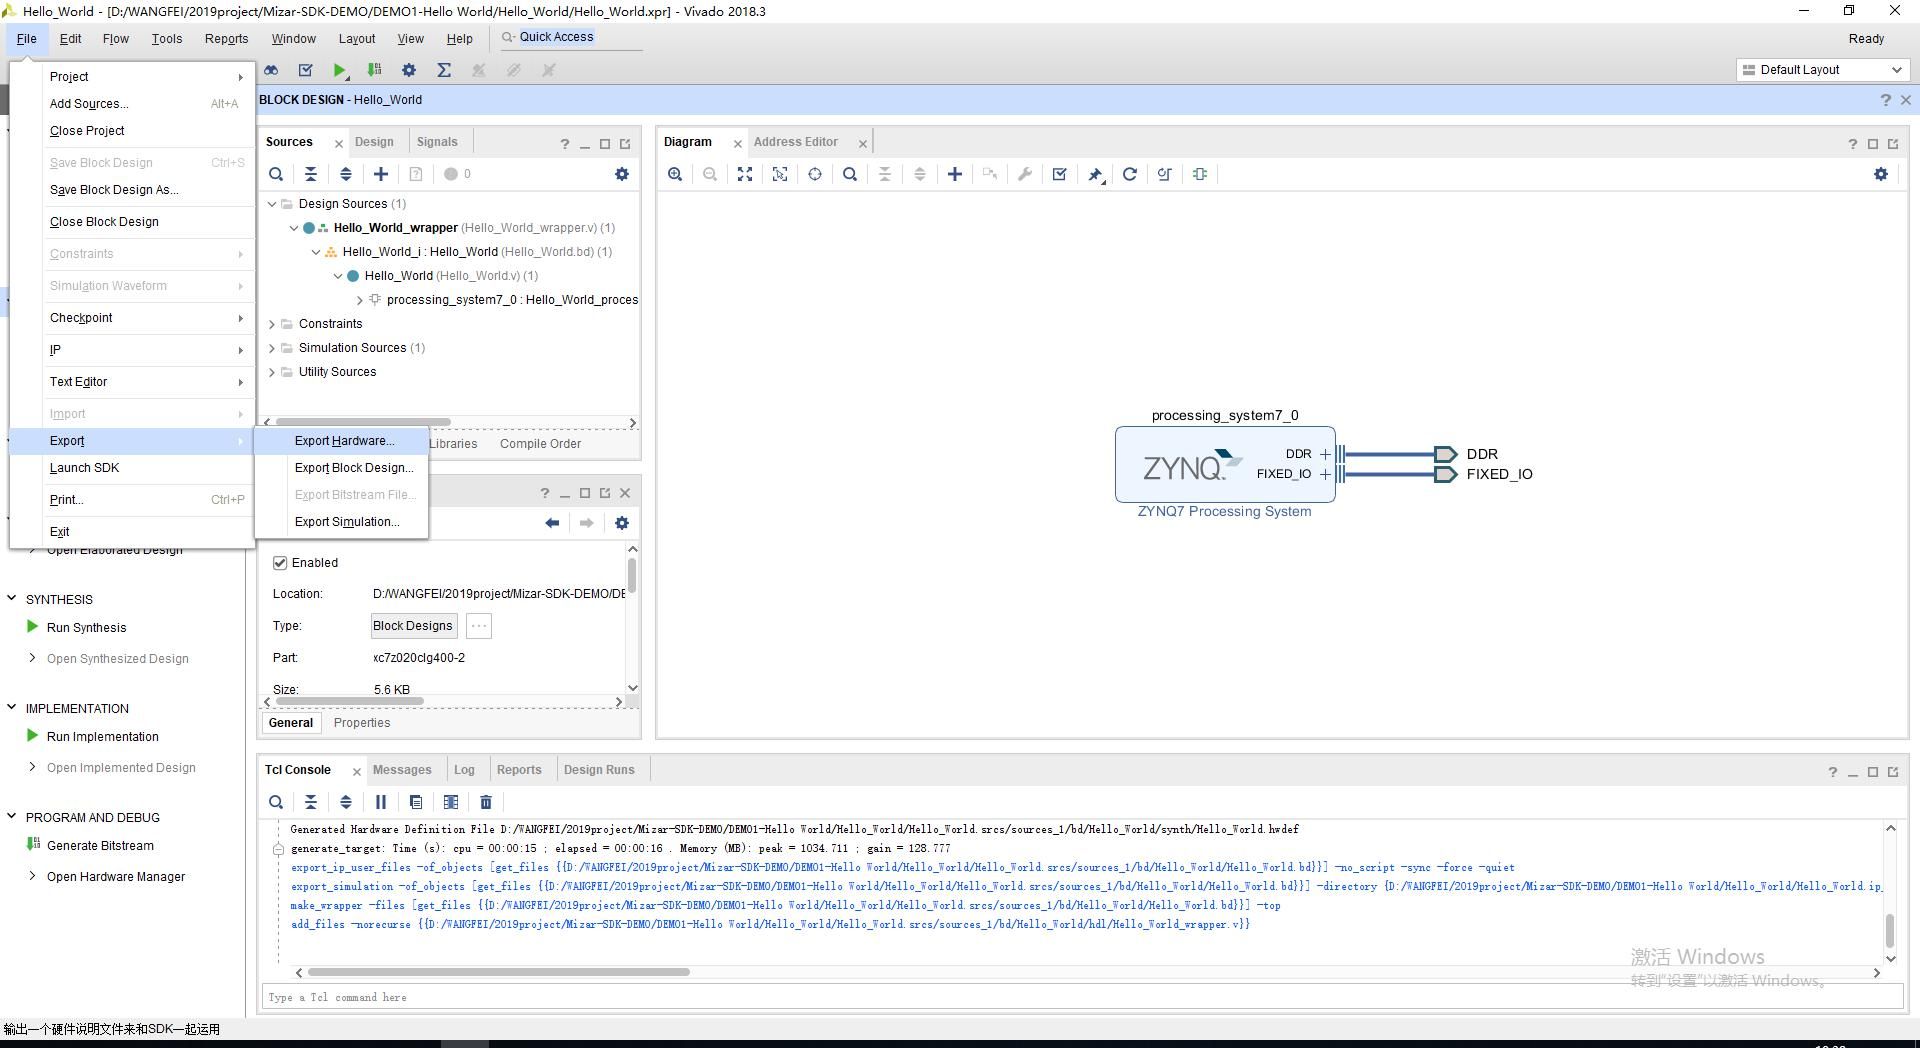Close the Tcl Console tab

tap(357, 771)
